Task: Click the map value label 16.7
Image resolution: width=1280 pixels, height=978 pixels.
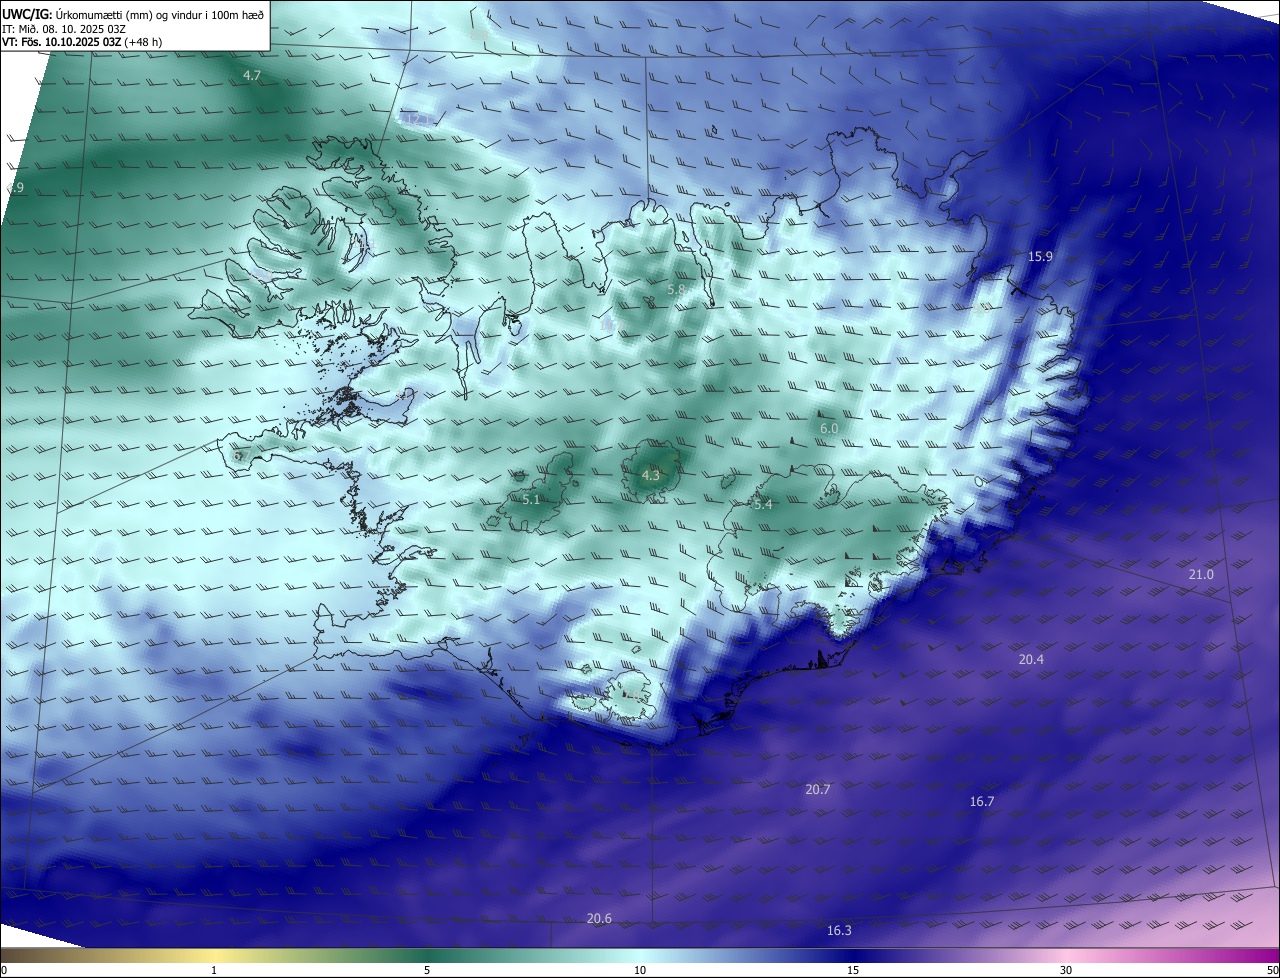Action: point(982,801)
